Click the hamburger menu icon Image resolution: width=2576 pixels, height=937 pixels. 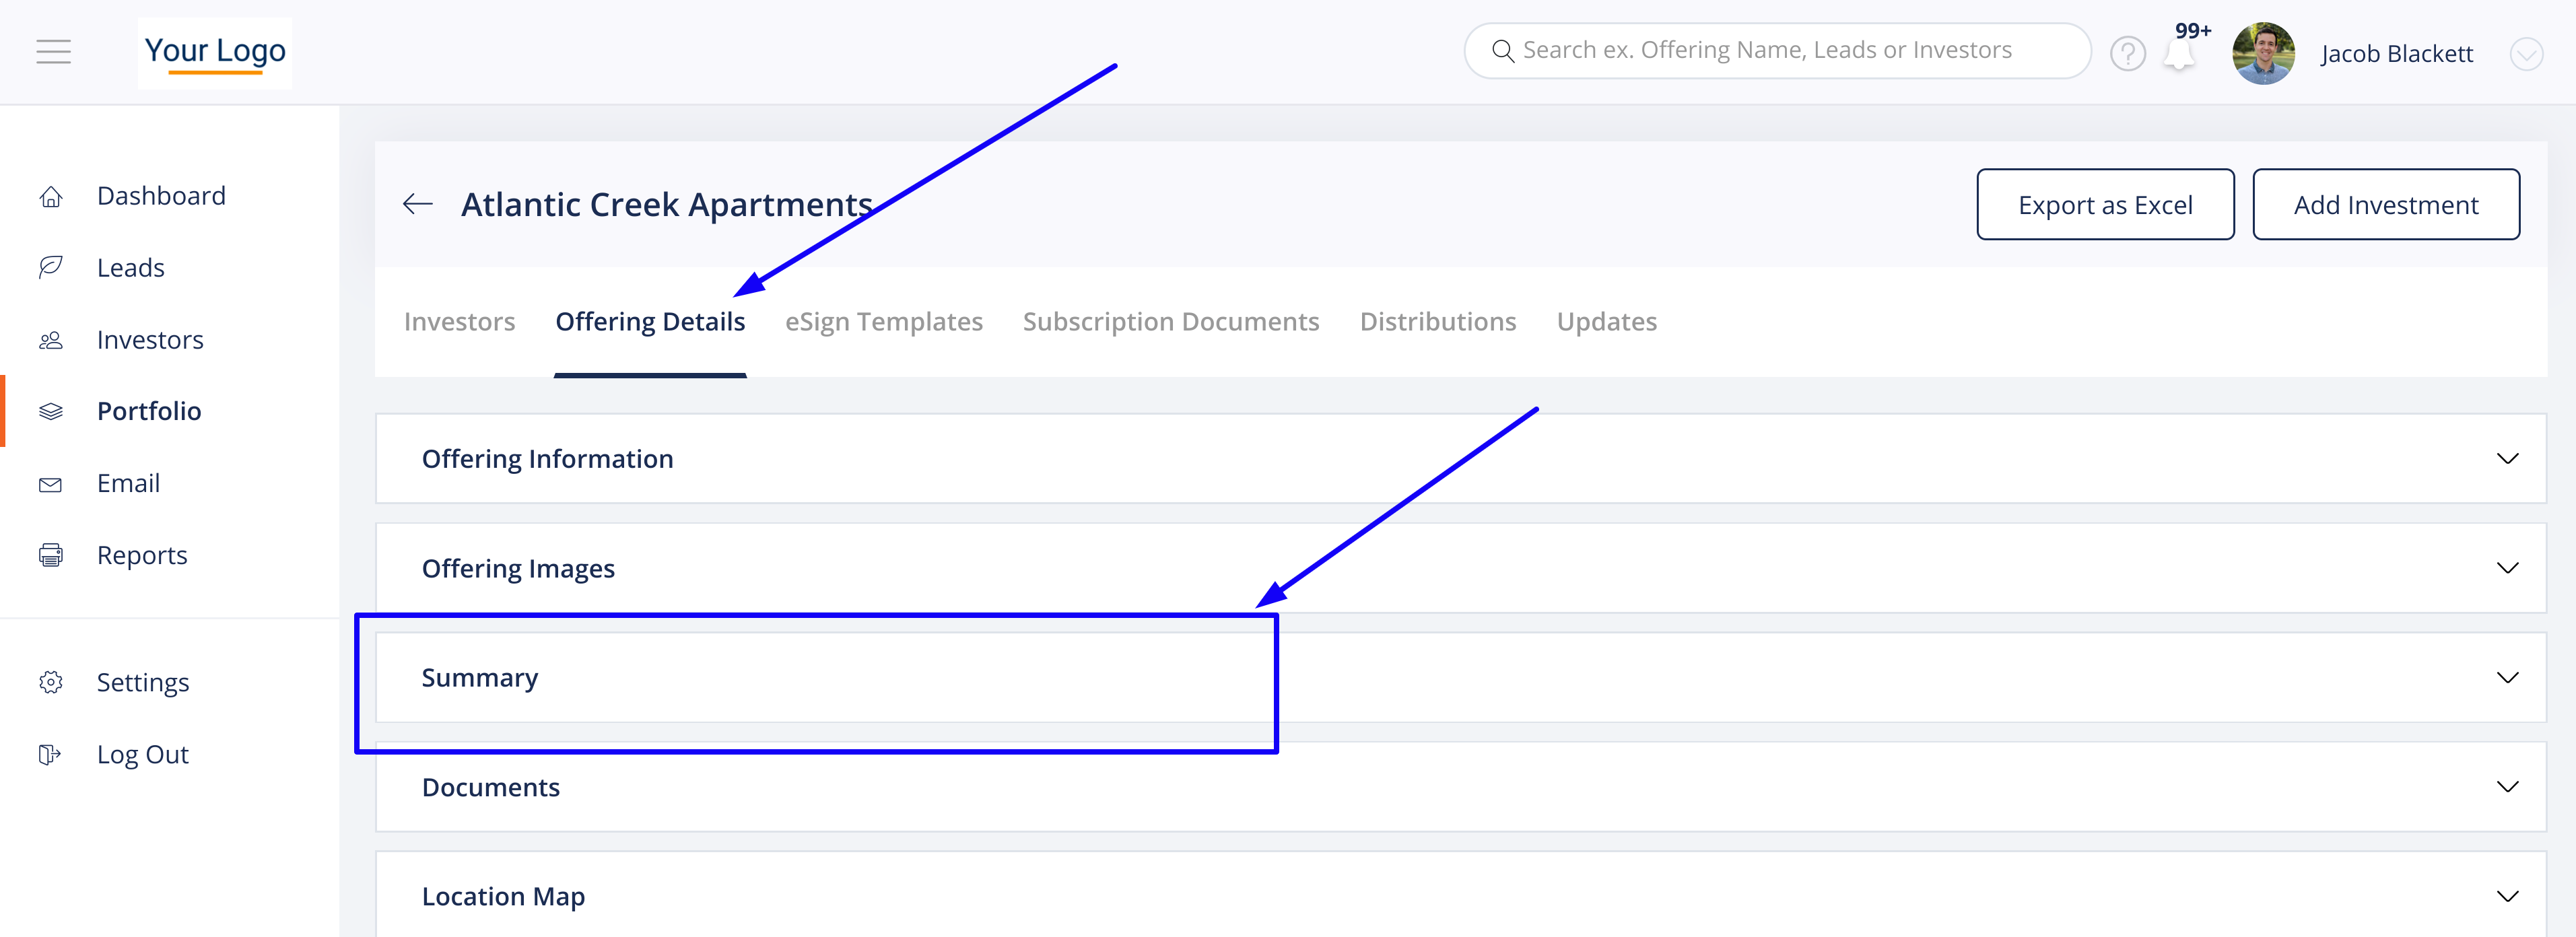[53, 52]
